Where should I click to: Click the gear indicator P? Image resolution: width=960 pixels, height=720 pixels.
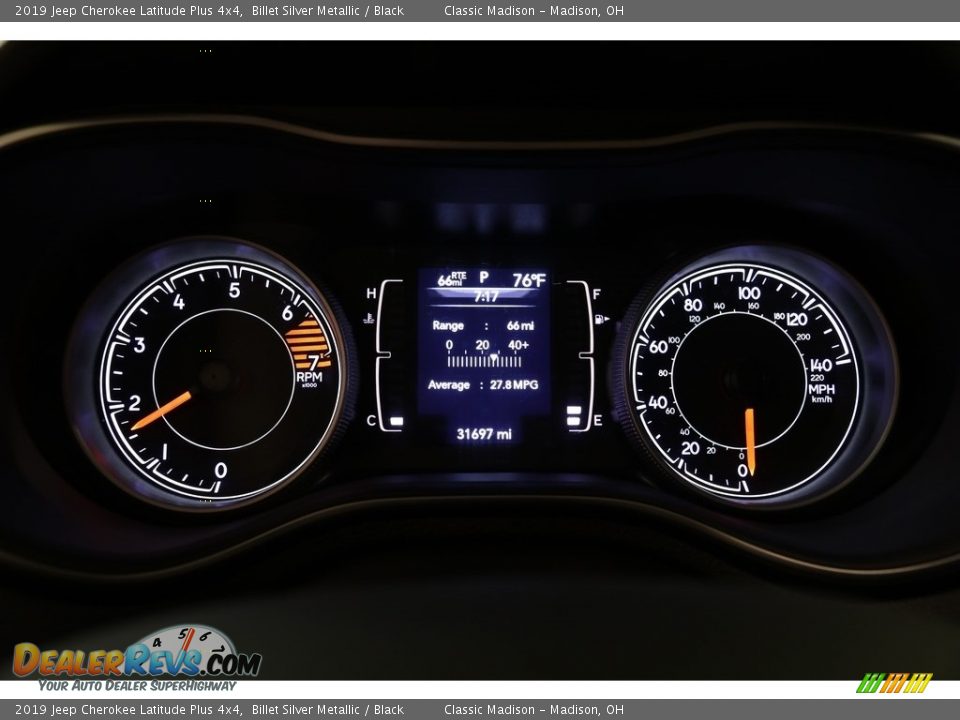point(484,278)
